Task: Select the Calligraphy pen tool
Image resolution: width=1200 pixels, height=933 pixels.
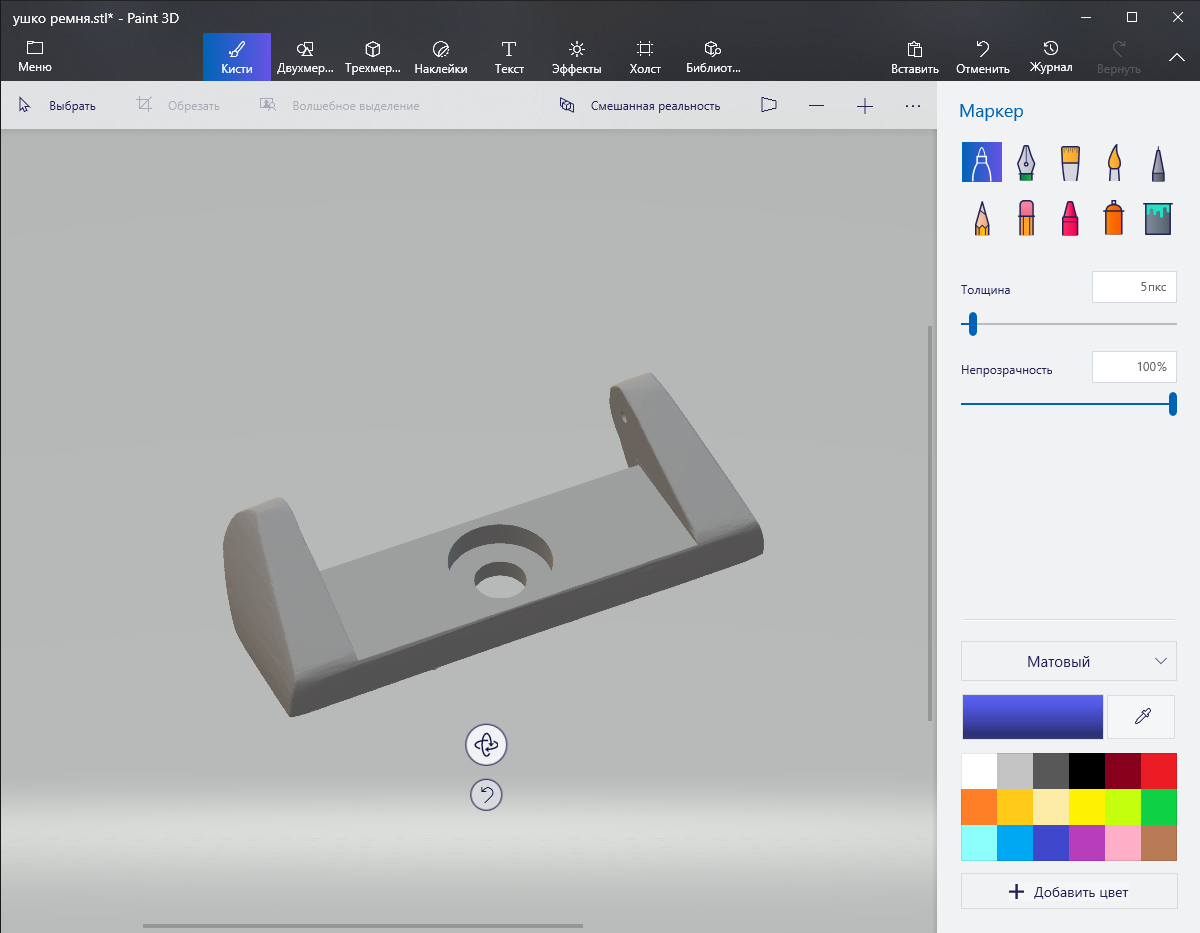Action: [x=1026, y=162]
